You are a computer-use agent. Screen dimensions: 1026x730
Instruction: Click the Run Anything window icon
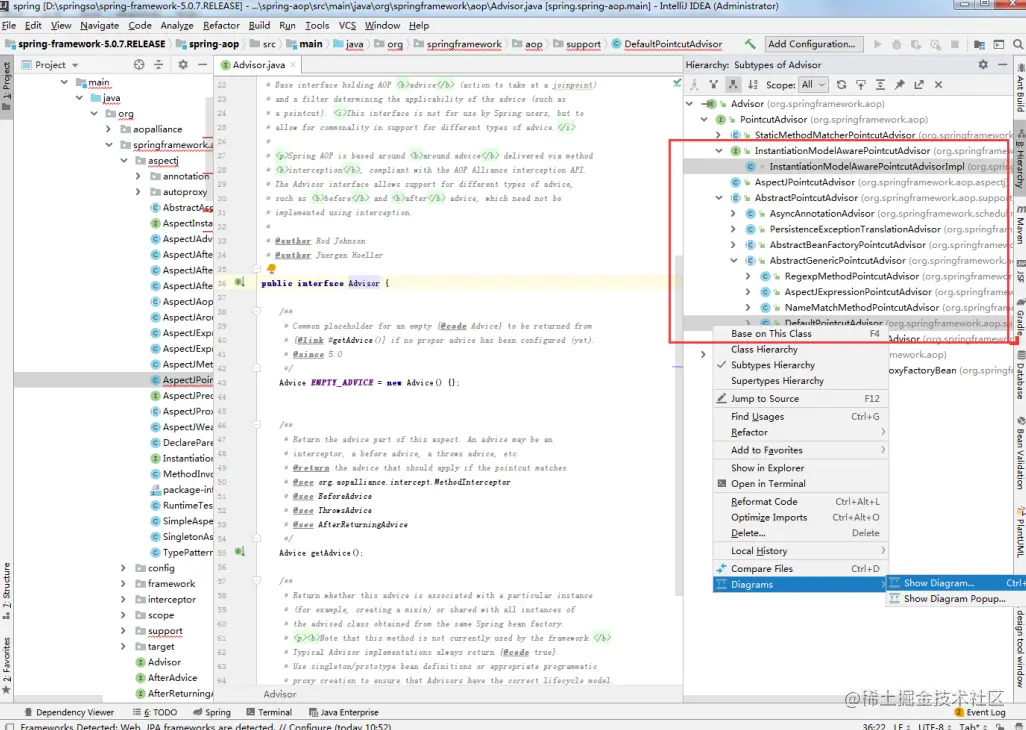point(999,44)
